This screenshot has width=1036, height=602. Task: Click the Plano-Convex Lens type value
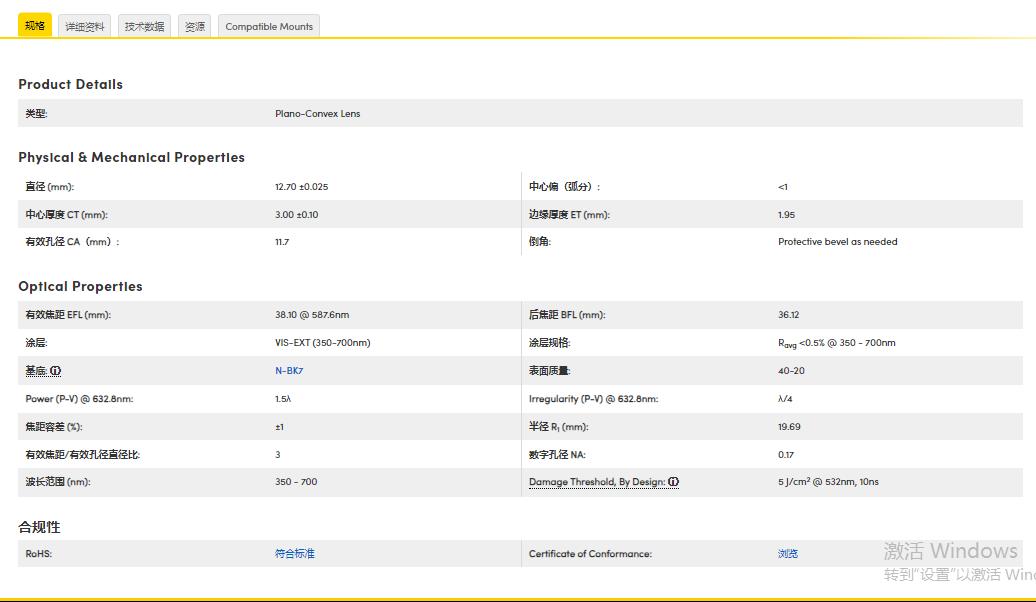pos(317,114)
